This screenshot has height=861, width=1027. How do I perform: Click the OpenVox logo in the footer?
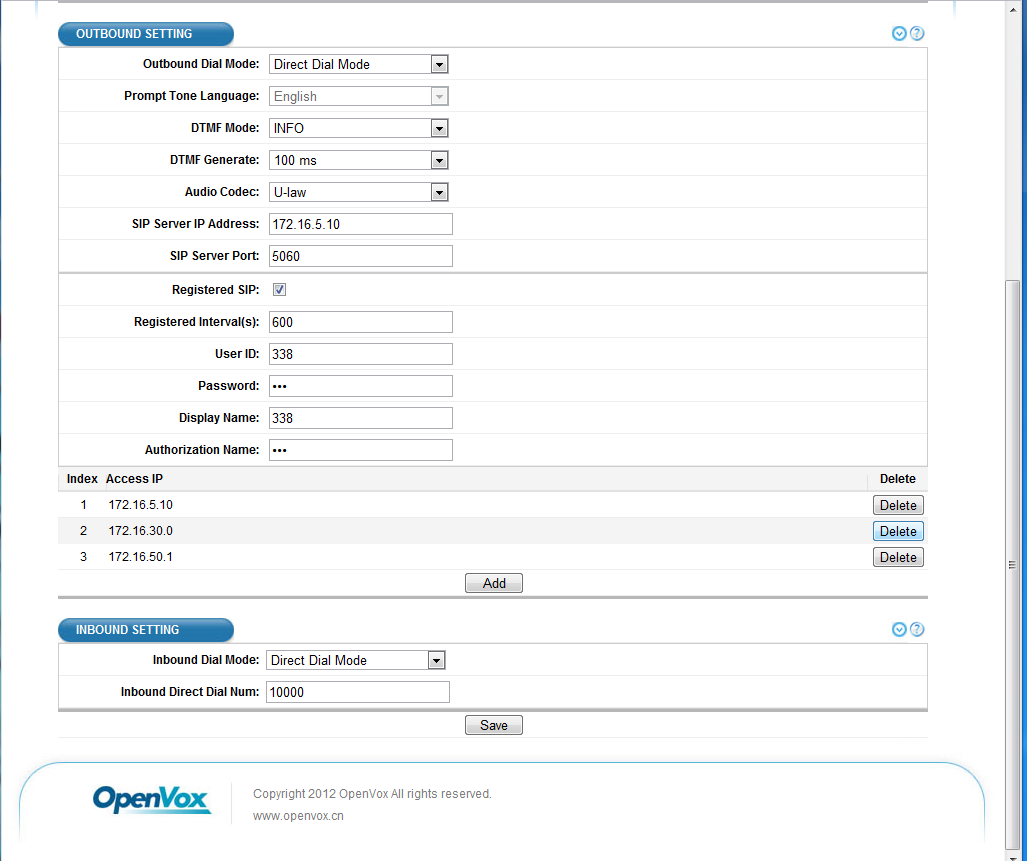pyautogui.click(x=151, y=798)
